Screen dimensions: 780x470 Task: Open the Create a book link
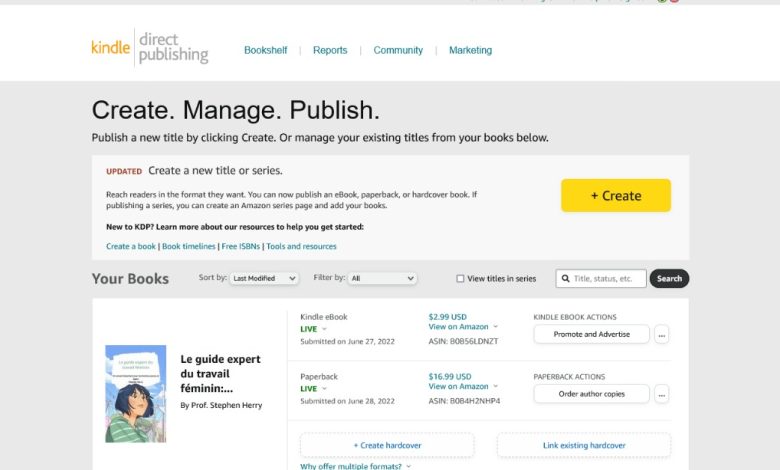click(x=131, y=246)
